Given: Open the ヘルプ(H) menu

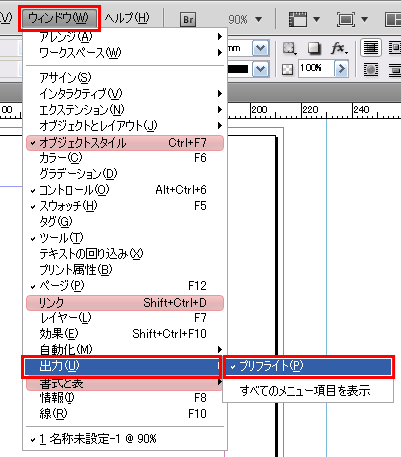Looking at the screenshot, I should click(x=127, y=18).
